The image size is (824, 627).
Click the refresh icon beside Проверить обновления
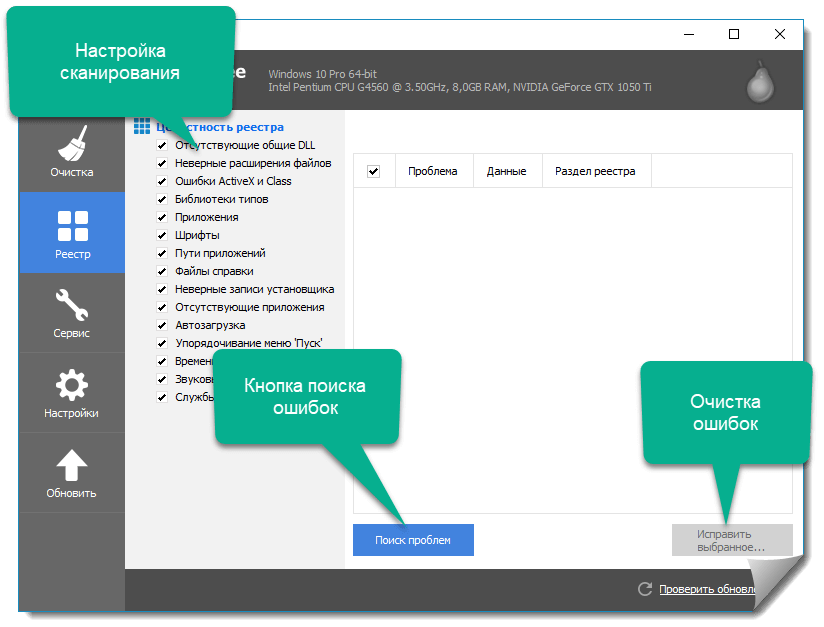[x=645, y=590]
